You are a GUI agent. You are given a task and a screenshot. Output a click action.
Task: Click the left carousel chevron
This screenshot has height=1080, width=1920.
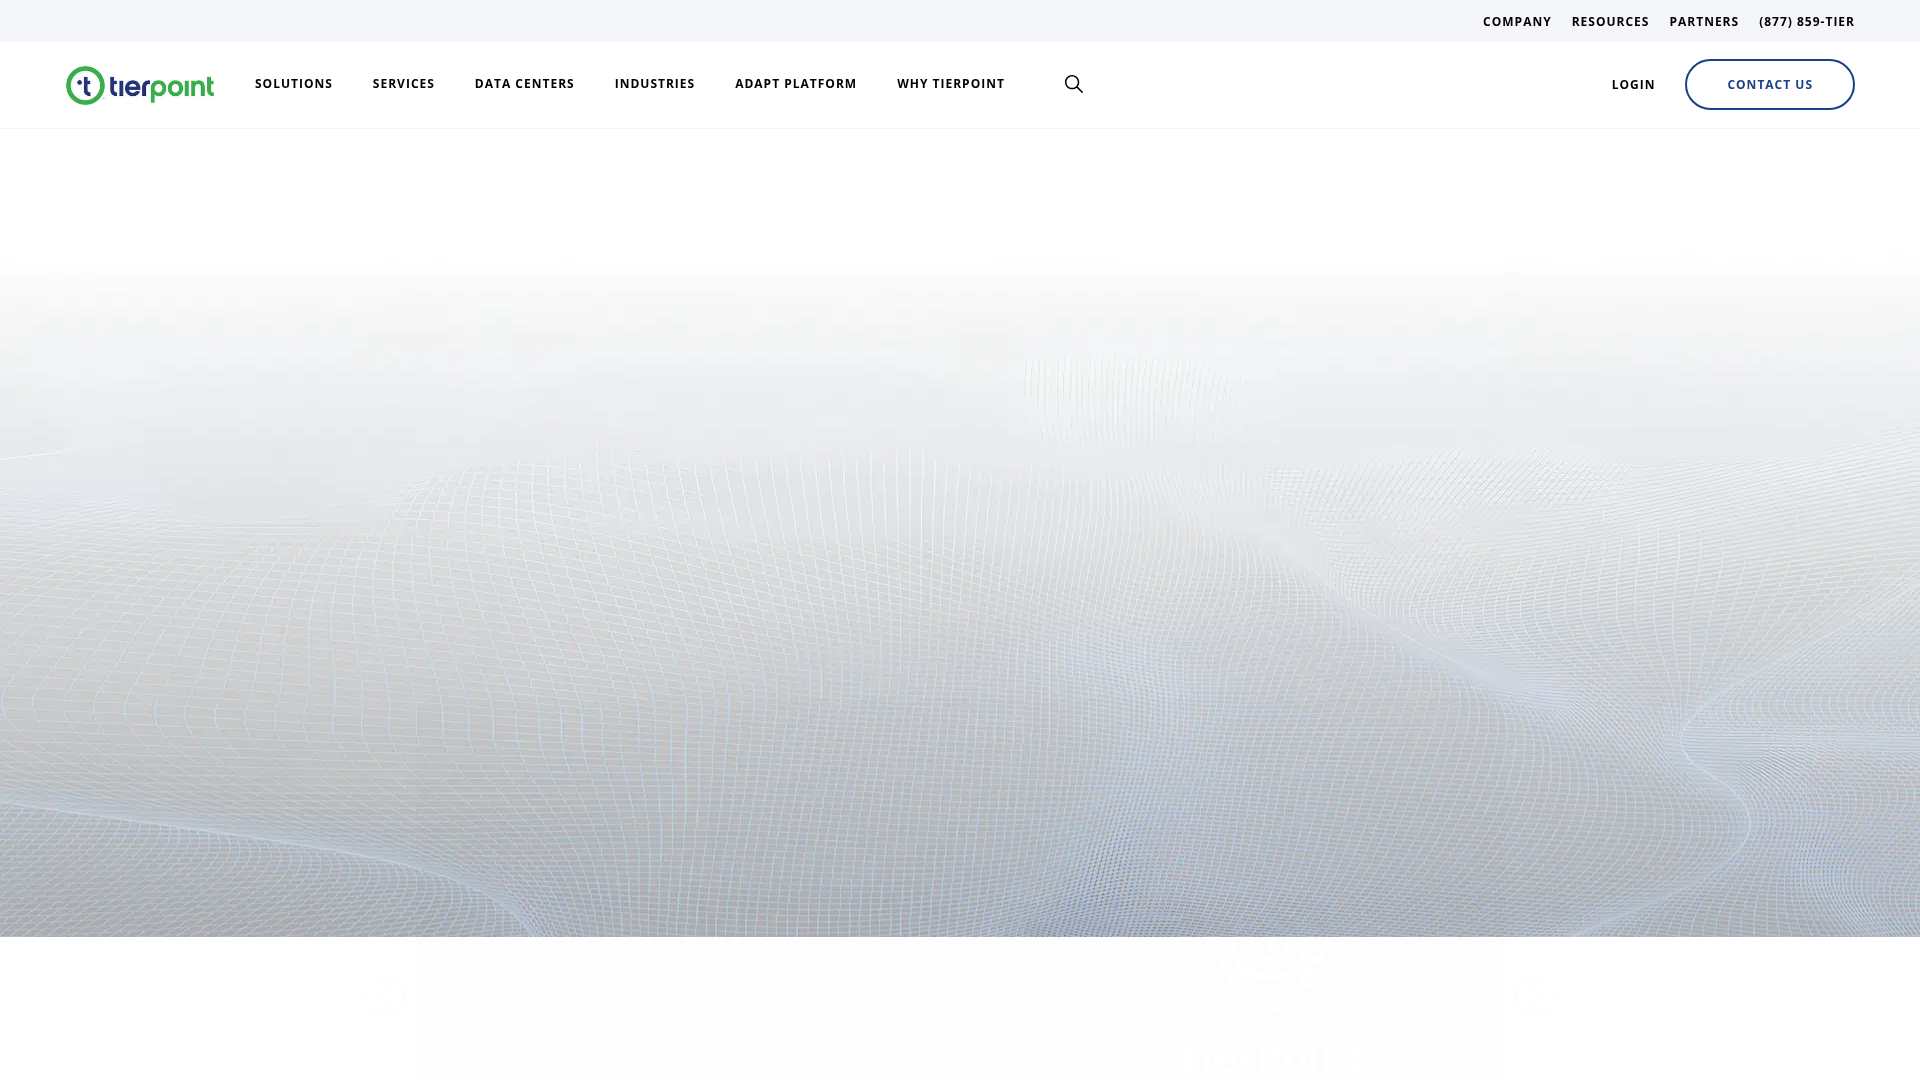385,995
